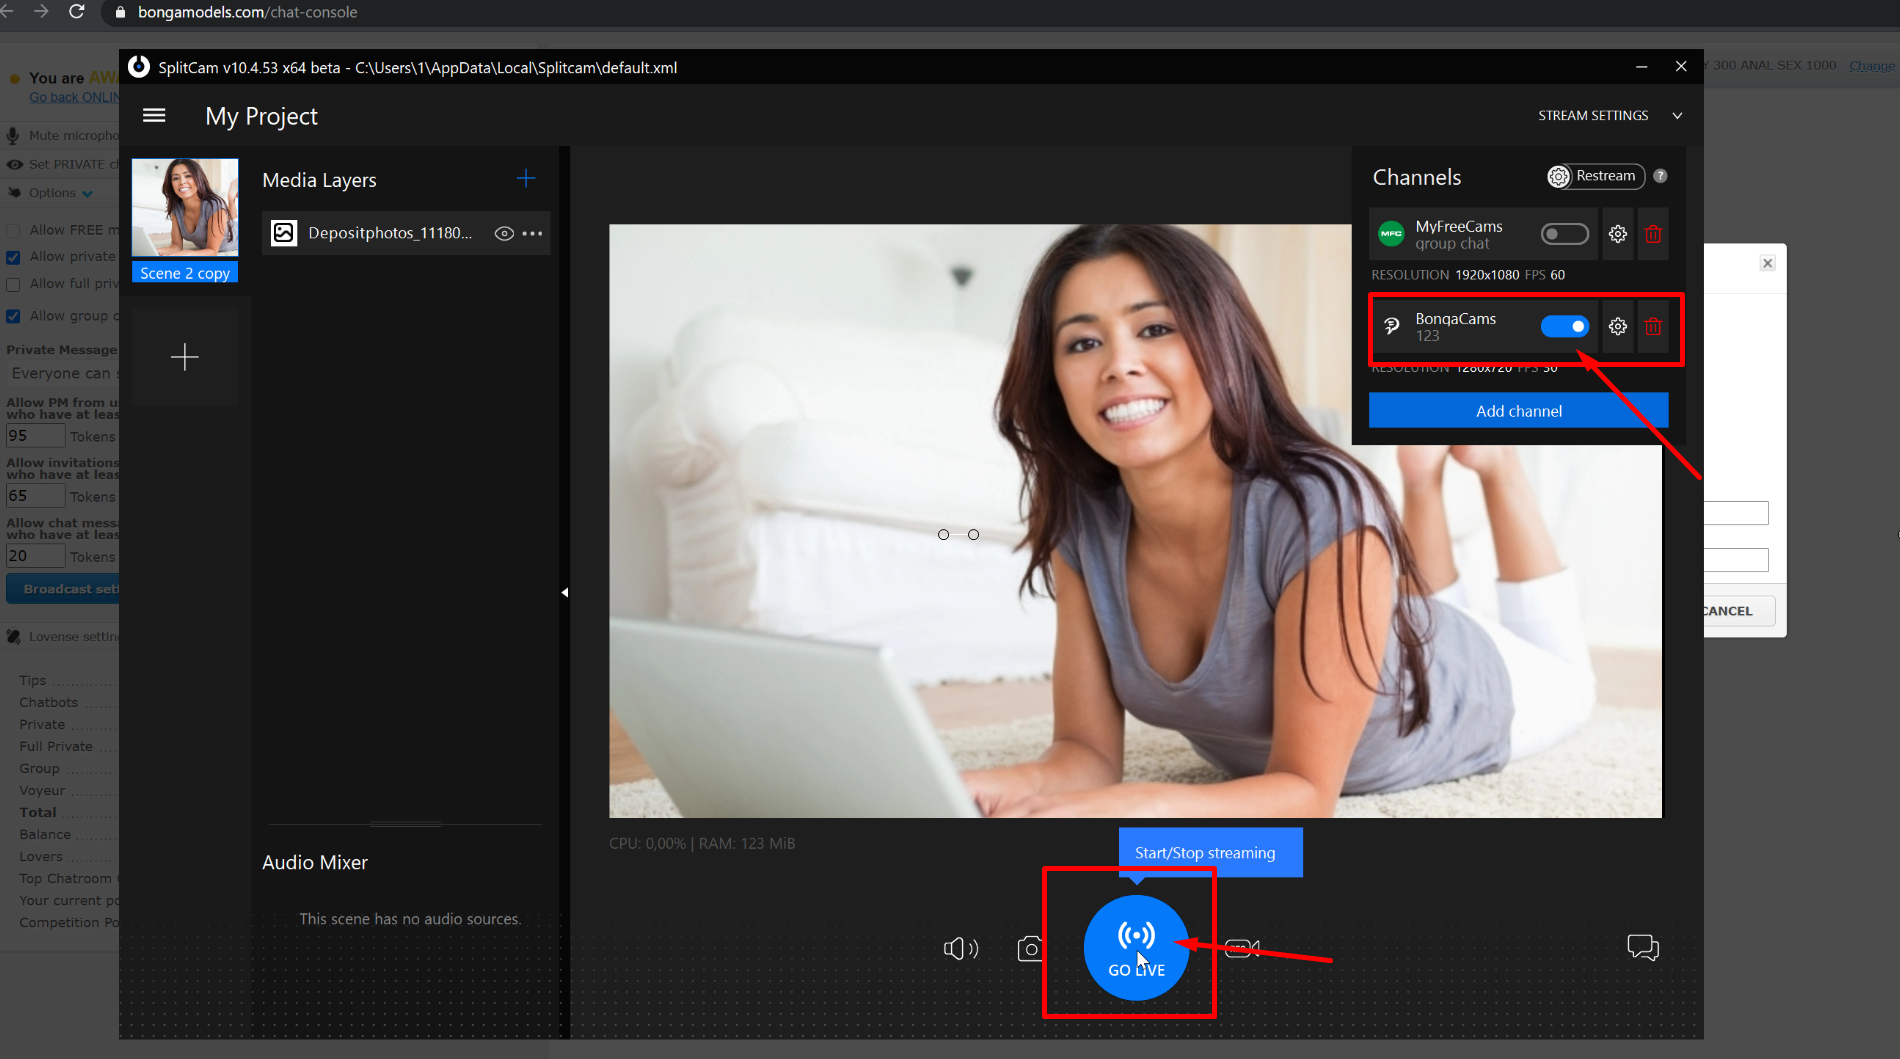
Task: Start video recording with the camcorder icon
Action: [x=1242, y=948]
